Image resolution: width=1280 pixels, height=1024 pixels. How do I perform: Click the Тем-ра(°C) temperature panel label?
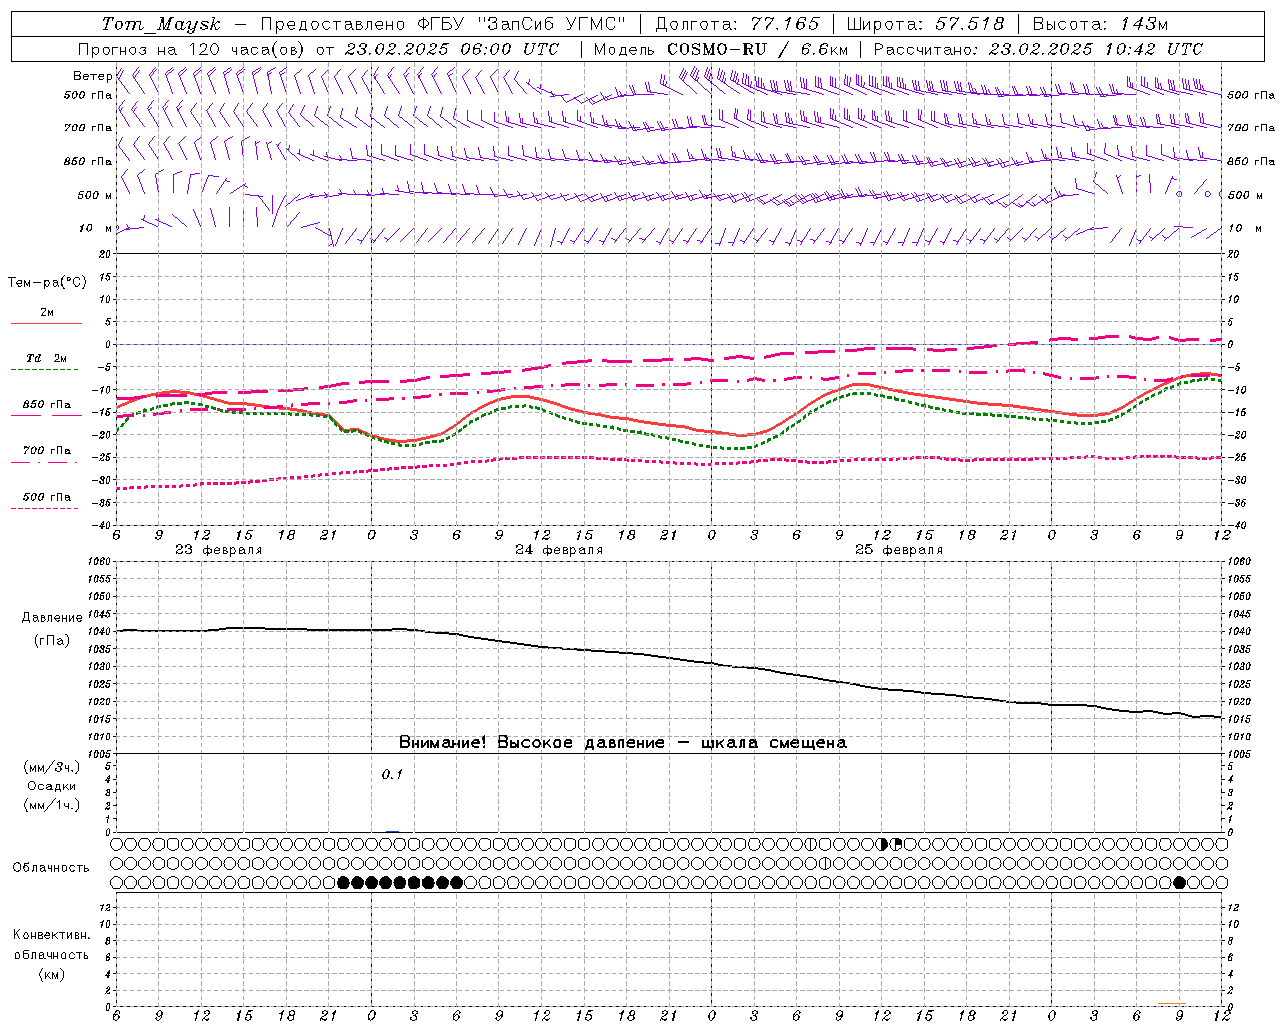[x=47, y=283]
